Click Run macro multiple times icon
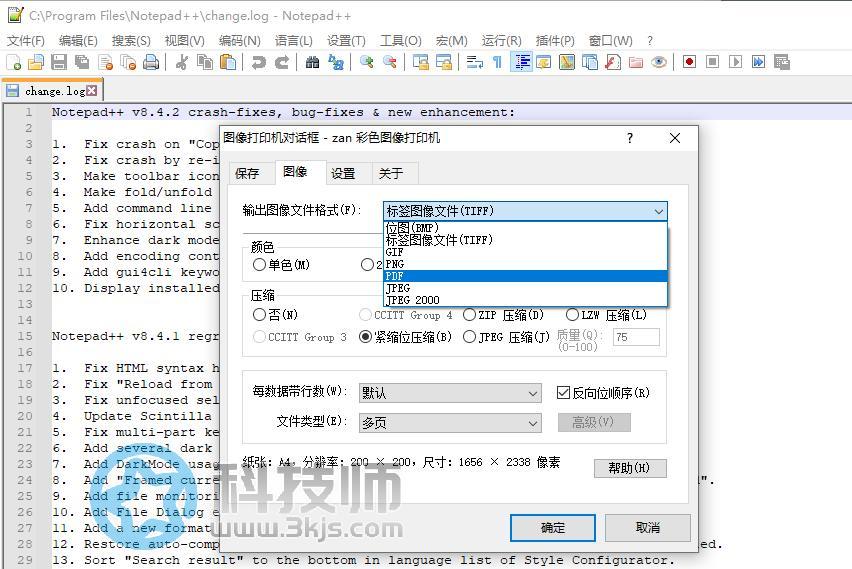 [x=758, y=62]
